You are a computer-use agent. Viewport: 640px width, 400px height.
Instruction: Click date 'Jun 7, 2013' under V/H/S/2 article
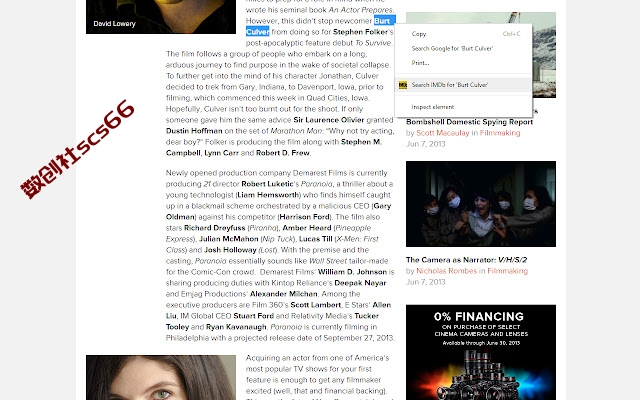(425, 282)
